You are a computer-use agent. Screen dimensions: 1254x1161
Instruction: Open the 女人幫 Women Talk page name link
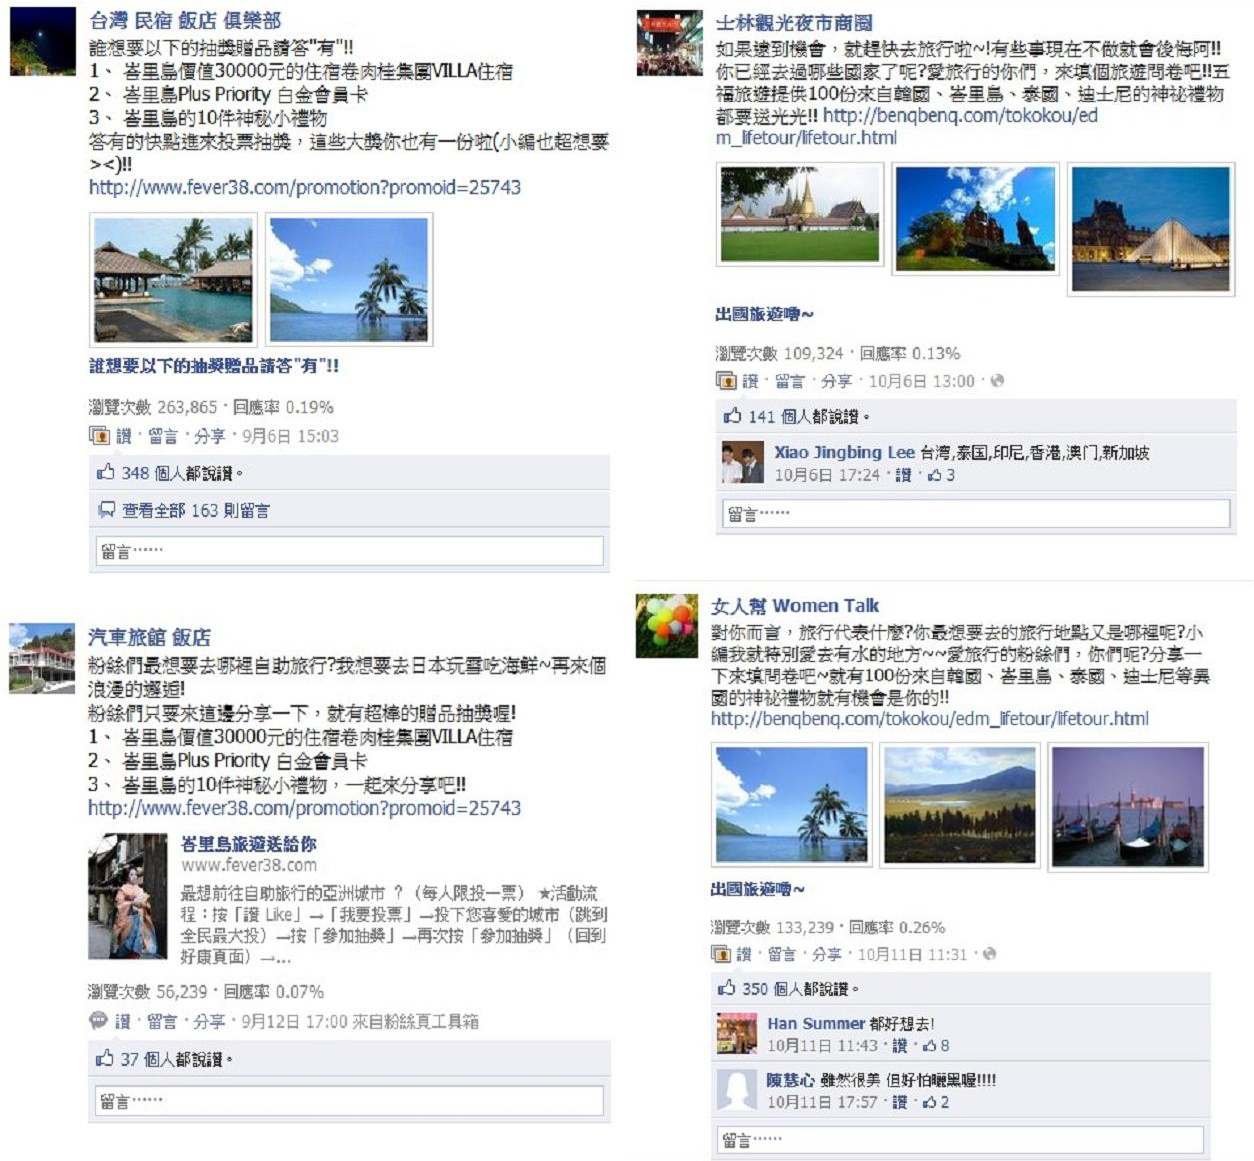click(795, 605)
